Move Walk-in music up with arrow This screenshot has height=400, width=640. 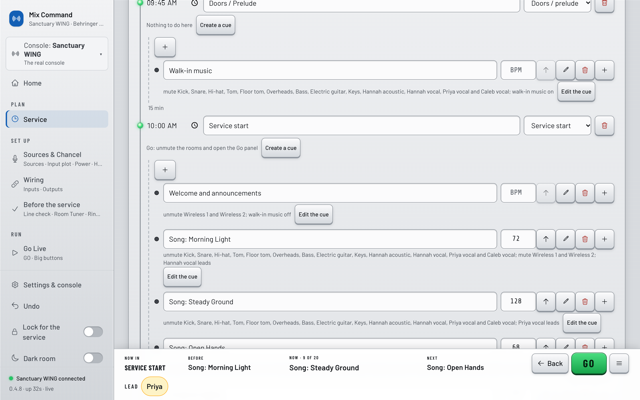click(x=546, y=70)
